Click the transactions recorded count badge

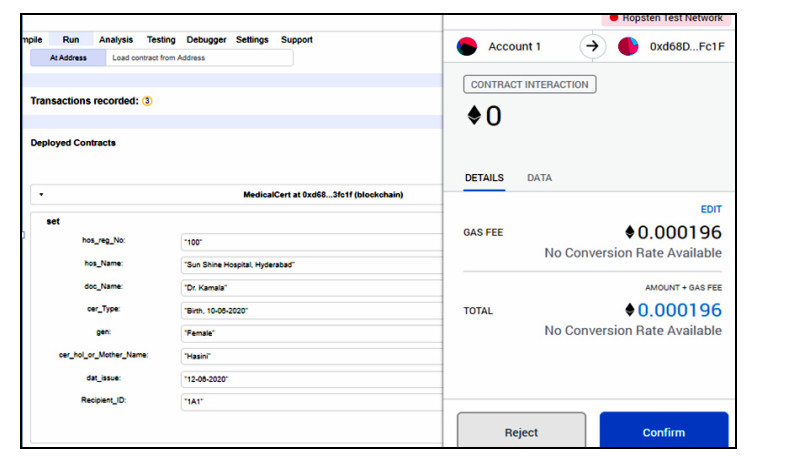pyautogui.click(x=147, y=101)
